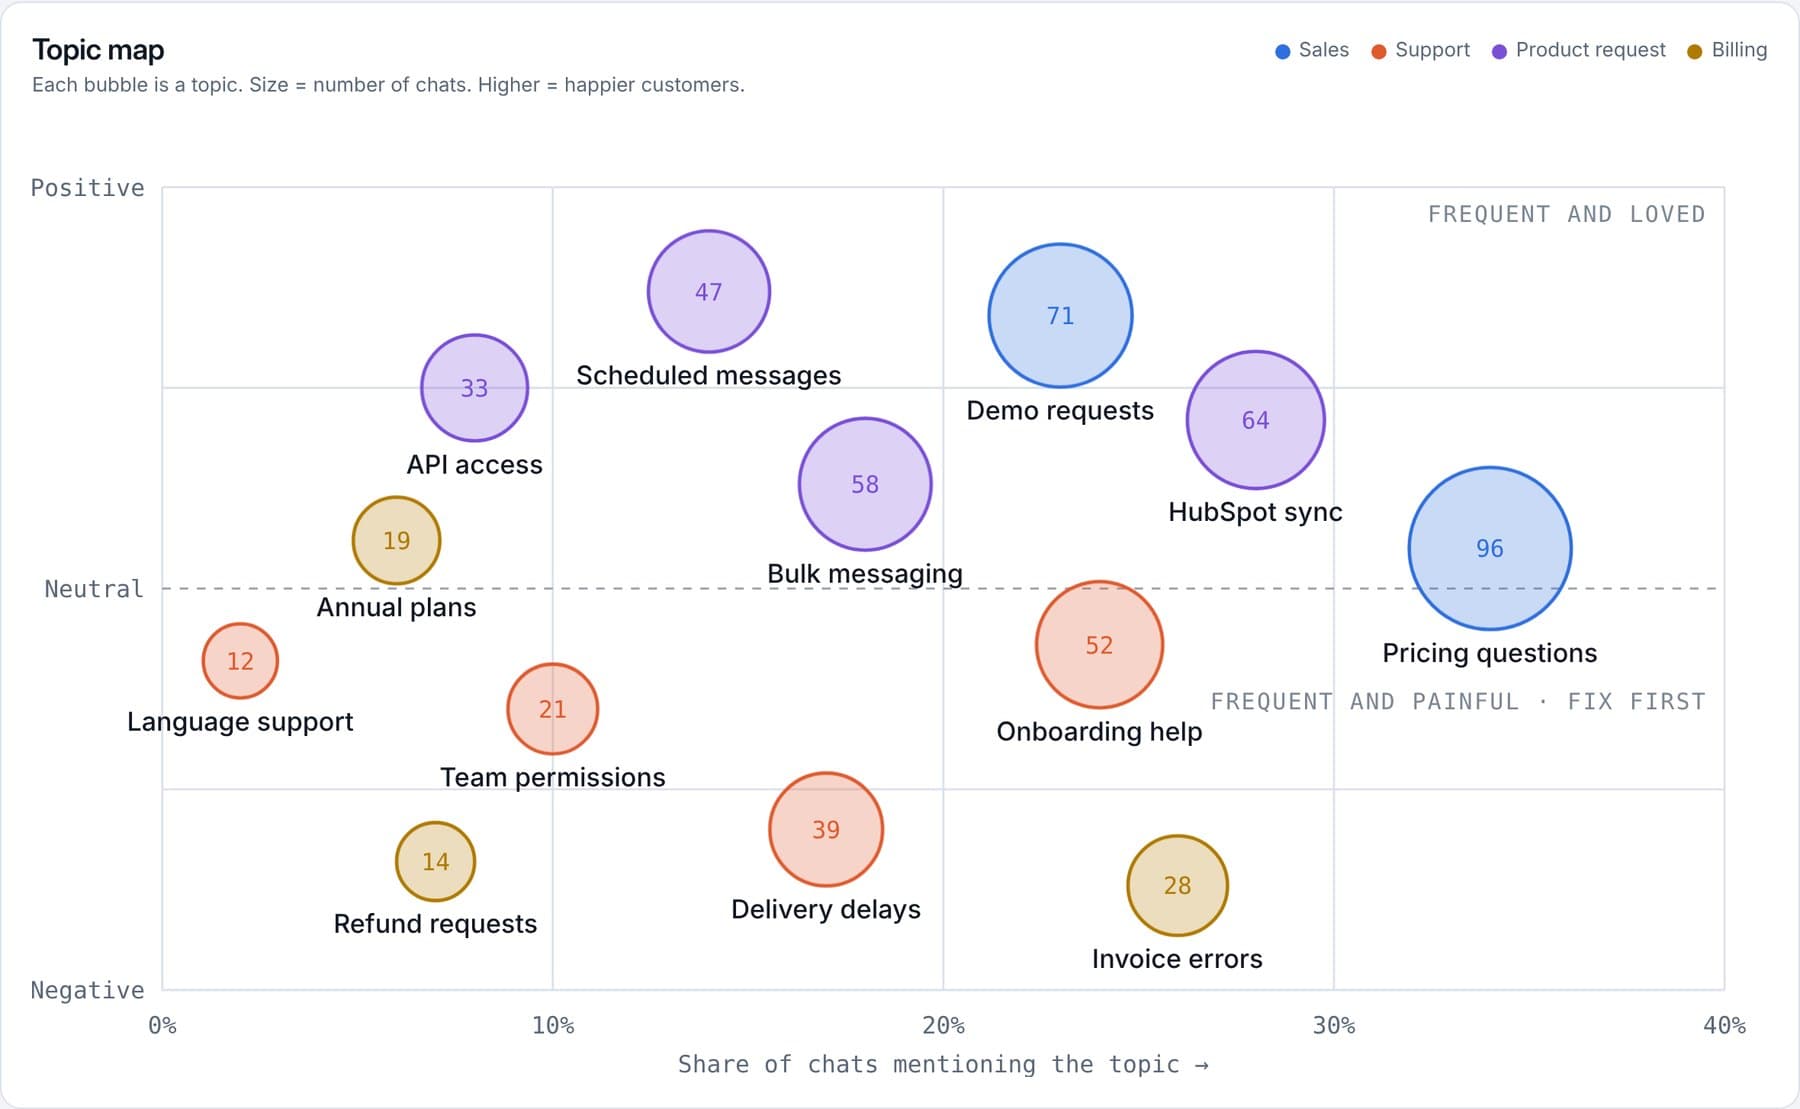The width and height of the screenshot is (1800, 1109).
Task: Click the Language support bubble labeled 12
Action: click(240, 660)
